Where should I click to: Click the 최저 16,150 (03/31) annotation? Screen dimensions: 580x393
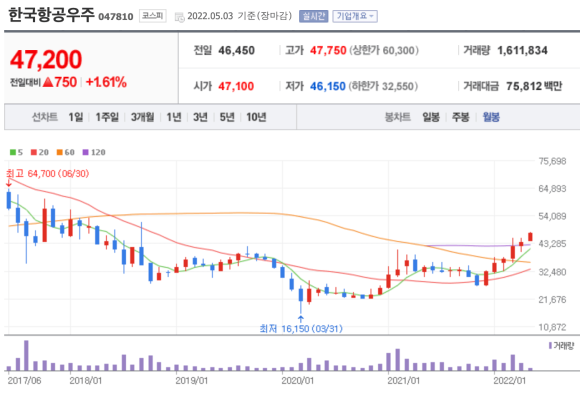click(301, 329)
